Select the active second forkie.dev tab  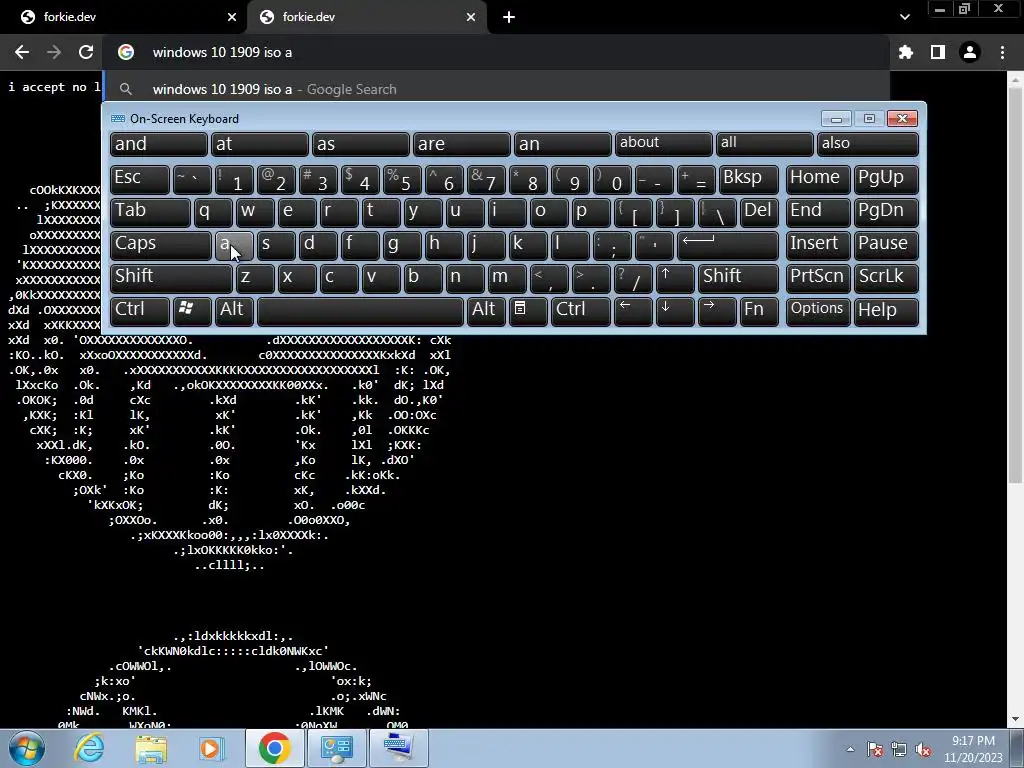366,17
